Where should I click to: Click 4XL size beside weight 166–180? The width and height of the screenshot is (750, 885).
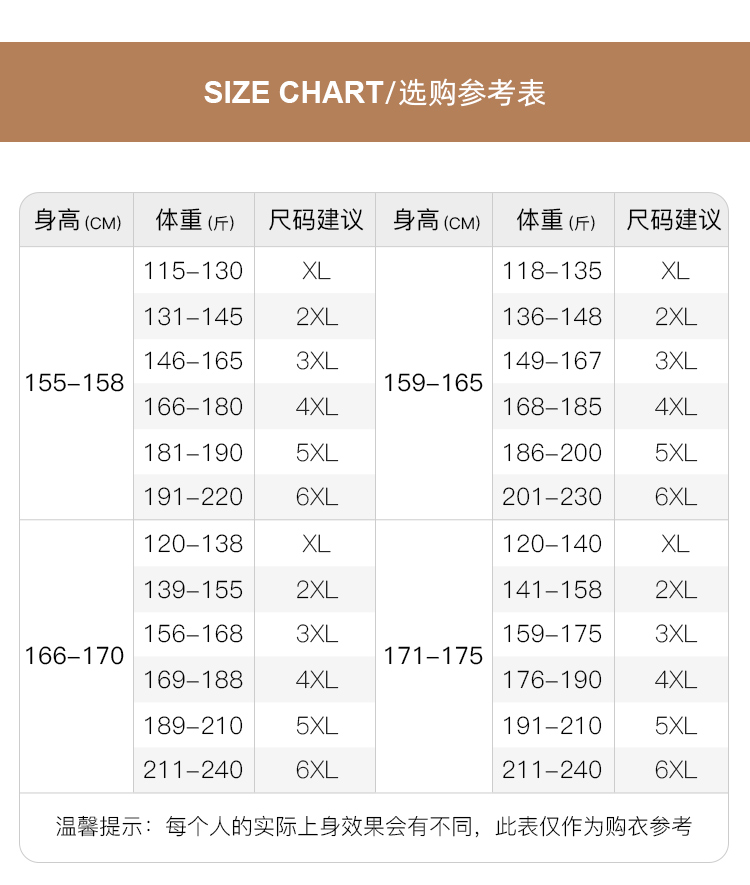pyautogui.click(x=316, y=407)
